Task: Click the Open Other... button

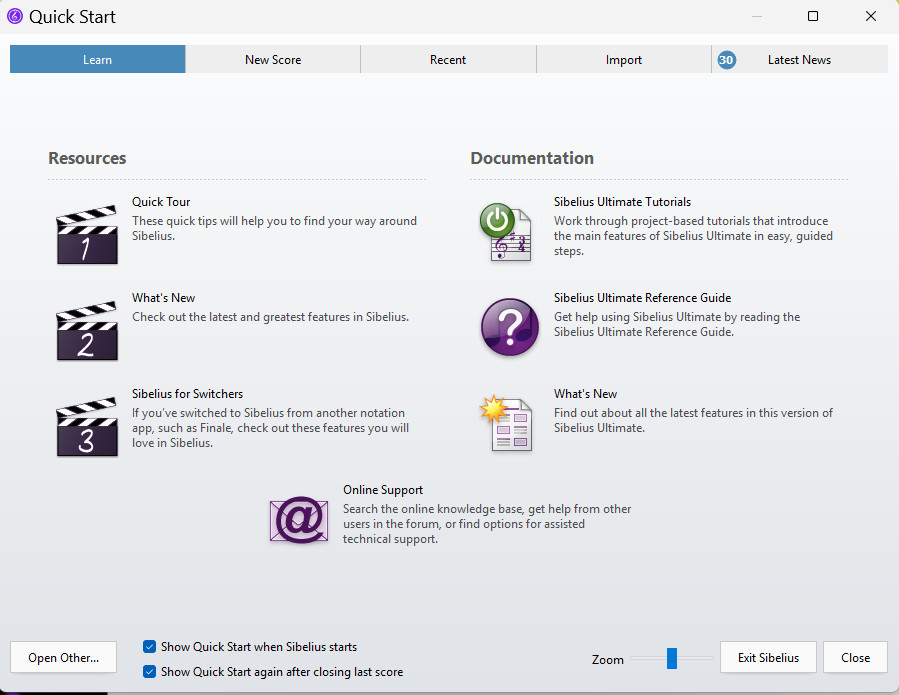Action: 64,657
